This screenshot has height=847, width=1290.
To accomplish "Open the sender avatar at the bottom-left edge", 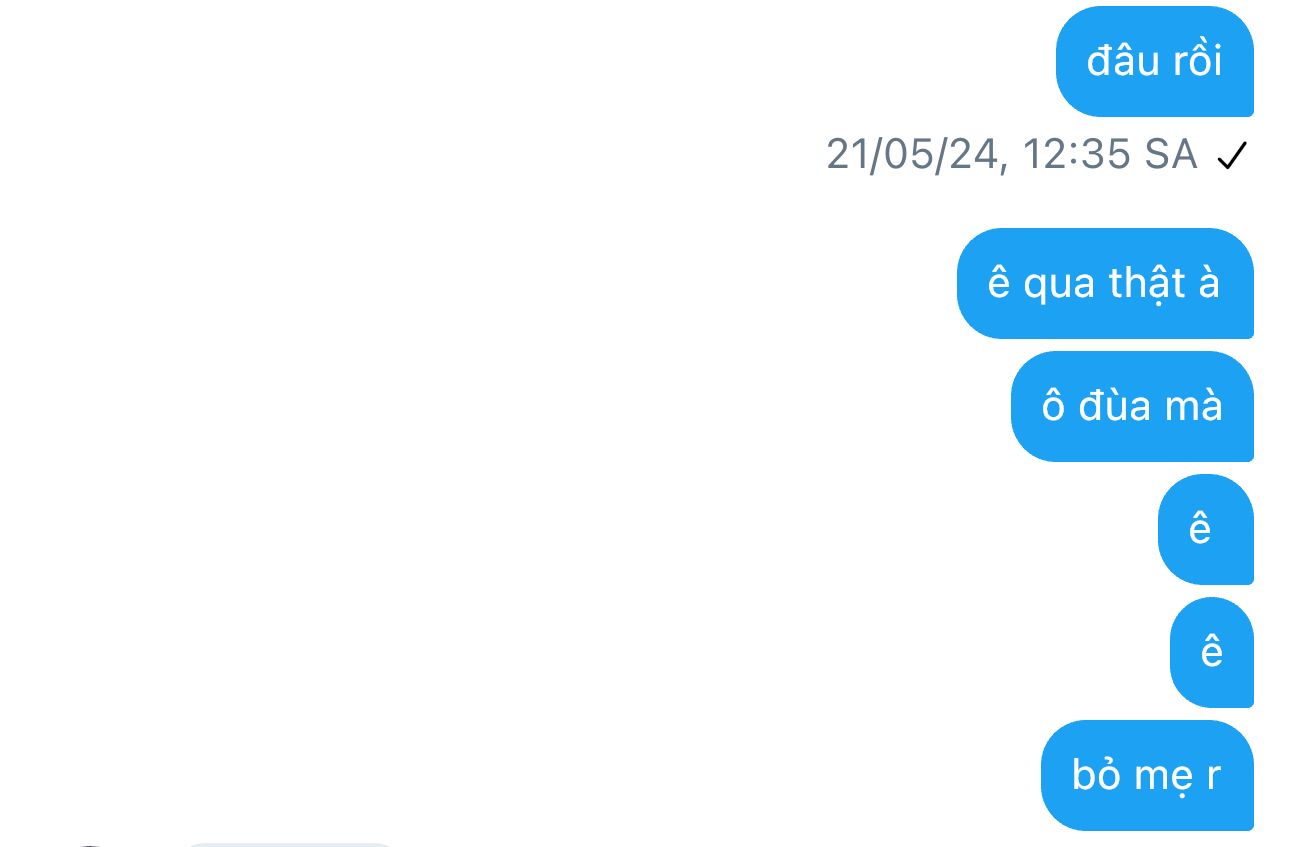I will 90,845.
